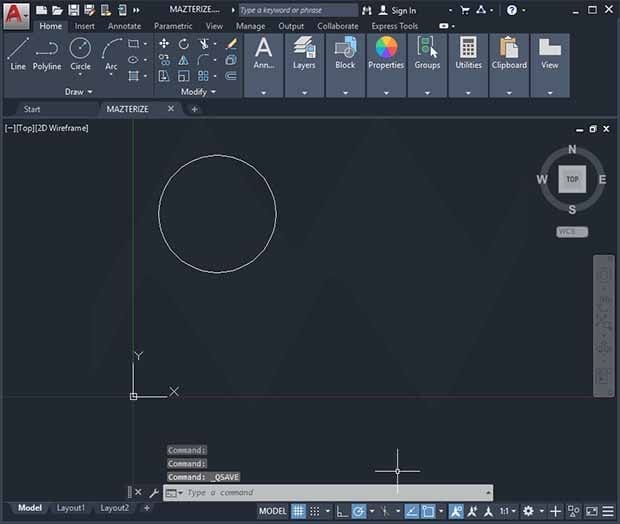Save the drawing with the Save icon

74,10
